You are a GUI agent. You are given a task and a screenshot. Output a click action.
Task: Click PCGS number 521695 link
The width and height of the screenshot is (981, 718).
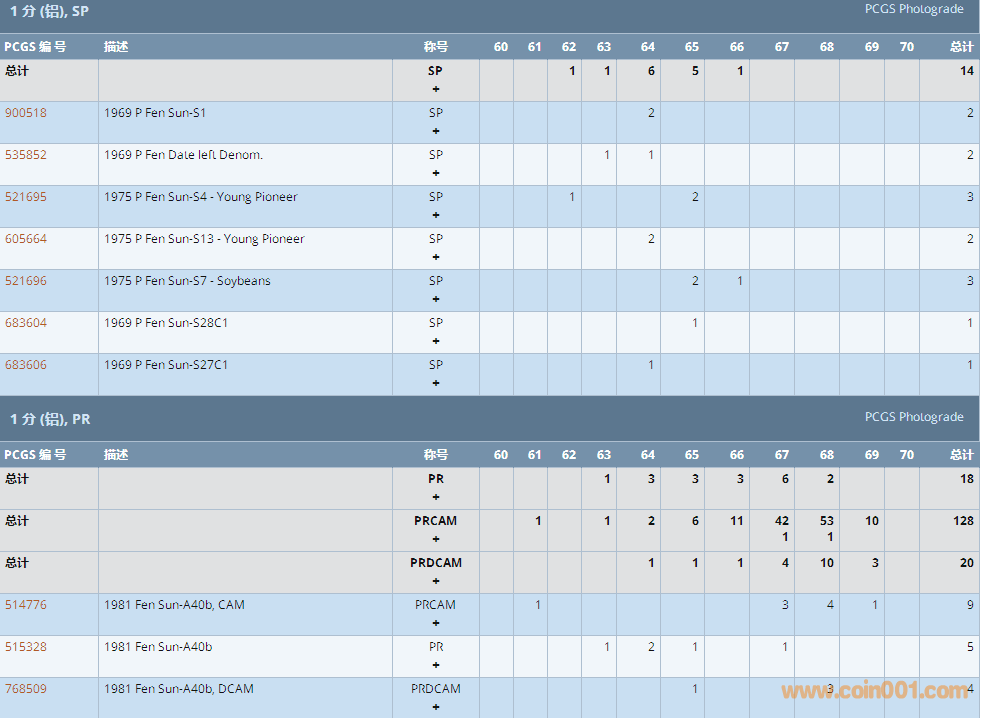point(26,197)
